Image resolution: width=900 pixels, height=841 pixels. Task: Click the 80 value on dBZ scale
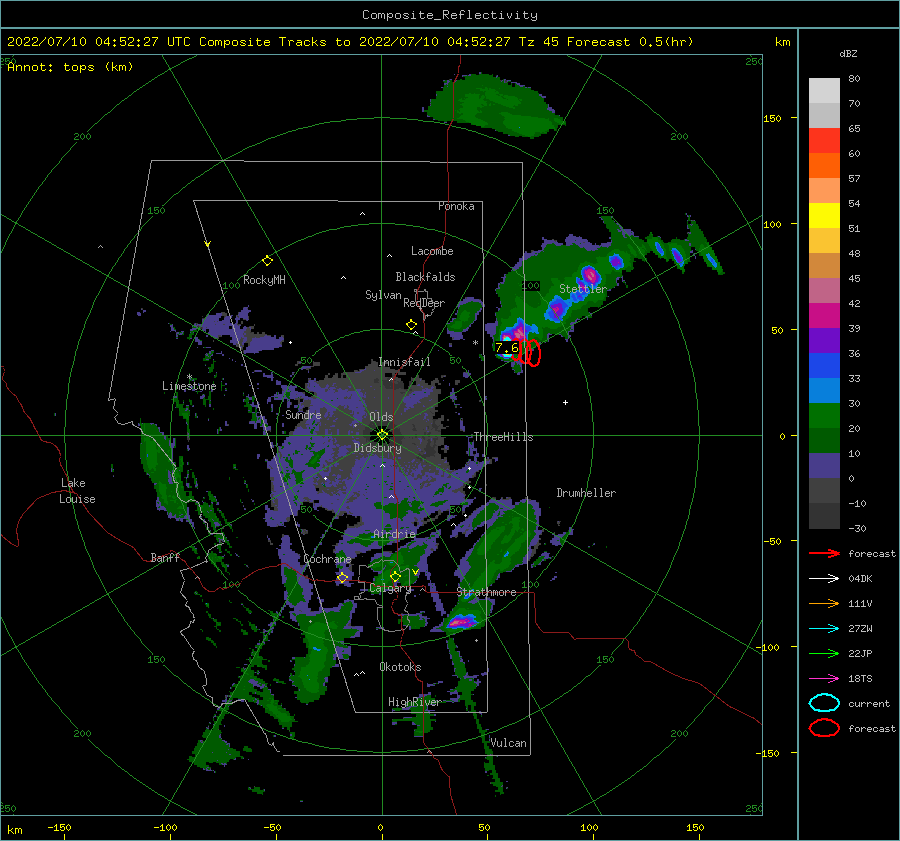pos(854,79)
